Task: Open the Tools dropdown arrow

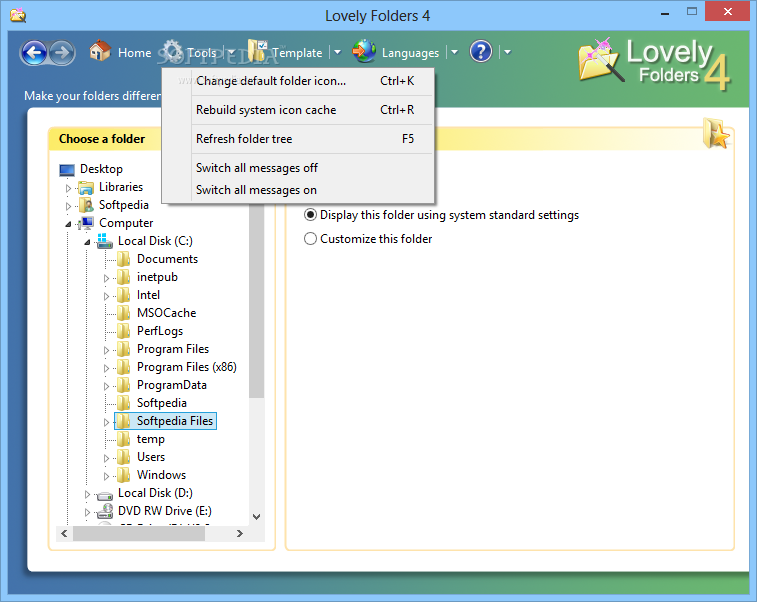Action: click(x=231, y=52)
